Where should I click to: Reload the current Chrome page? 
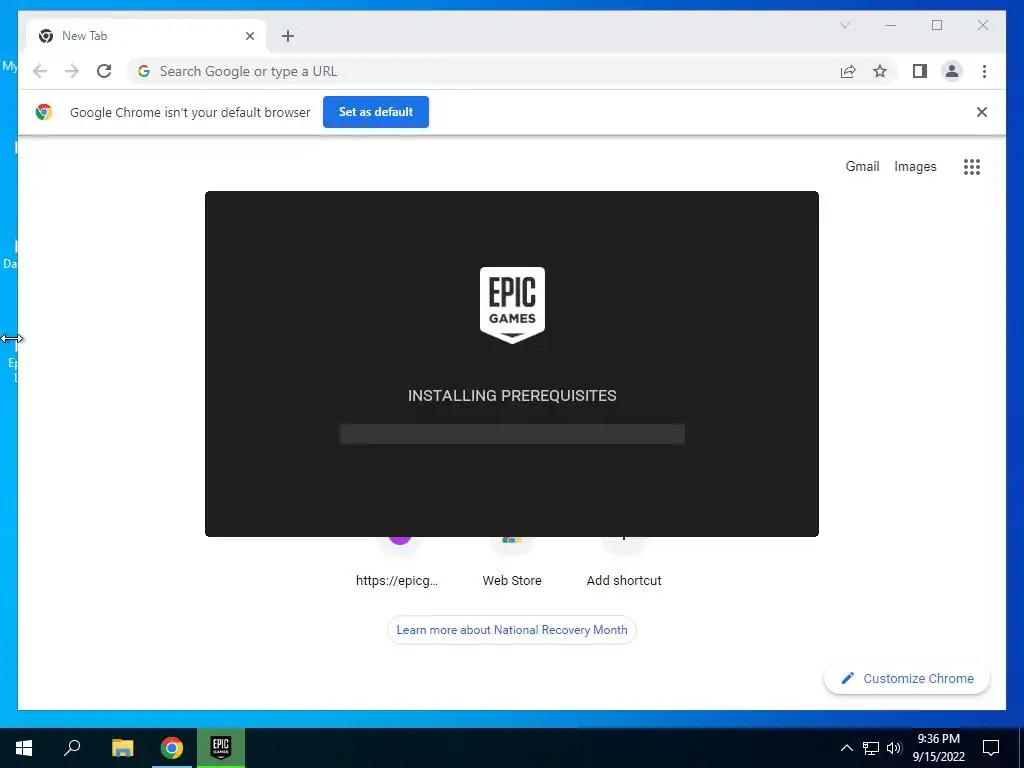tap(104, 71)
